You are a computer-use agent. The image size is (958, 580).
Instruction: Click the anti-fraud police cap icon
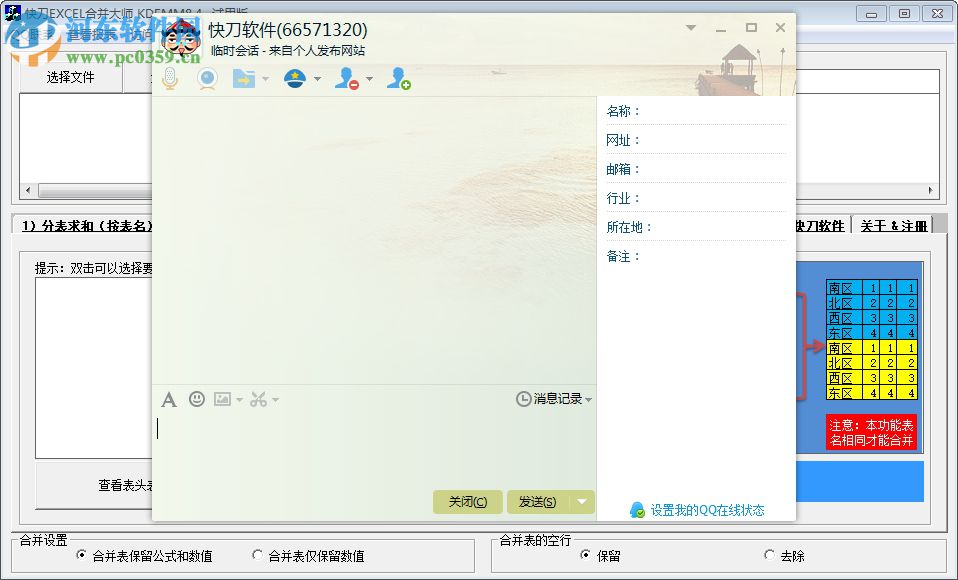[x=297, y=79]
